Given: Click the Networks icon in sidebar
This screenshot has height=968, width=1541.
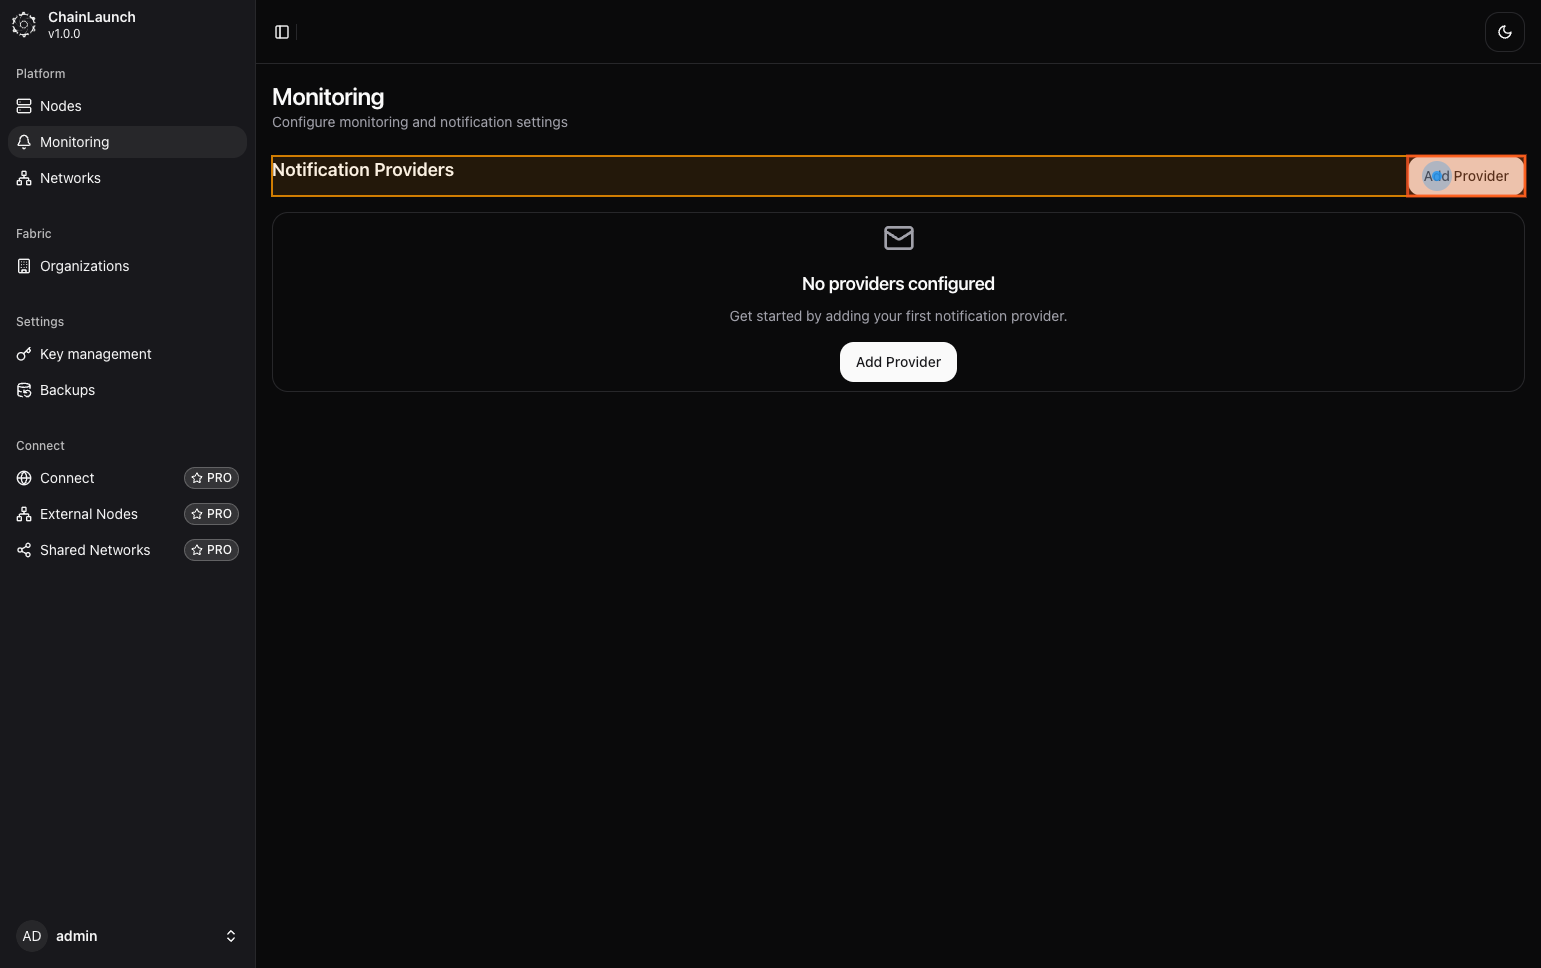Looking at the screenshot, I should pyautogui.click(x=24, y=178).
